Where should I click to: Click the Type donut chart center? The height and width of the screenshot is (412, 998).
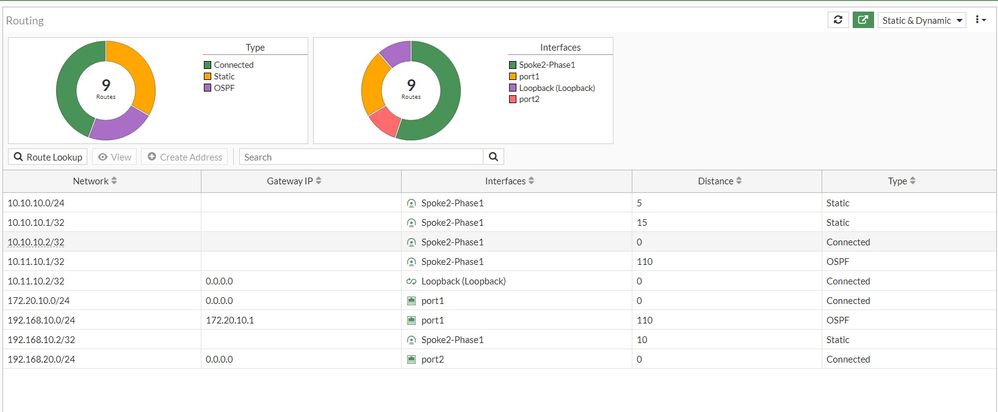click(x=106, y=90)
